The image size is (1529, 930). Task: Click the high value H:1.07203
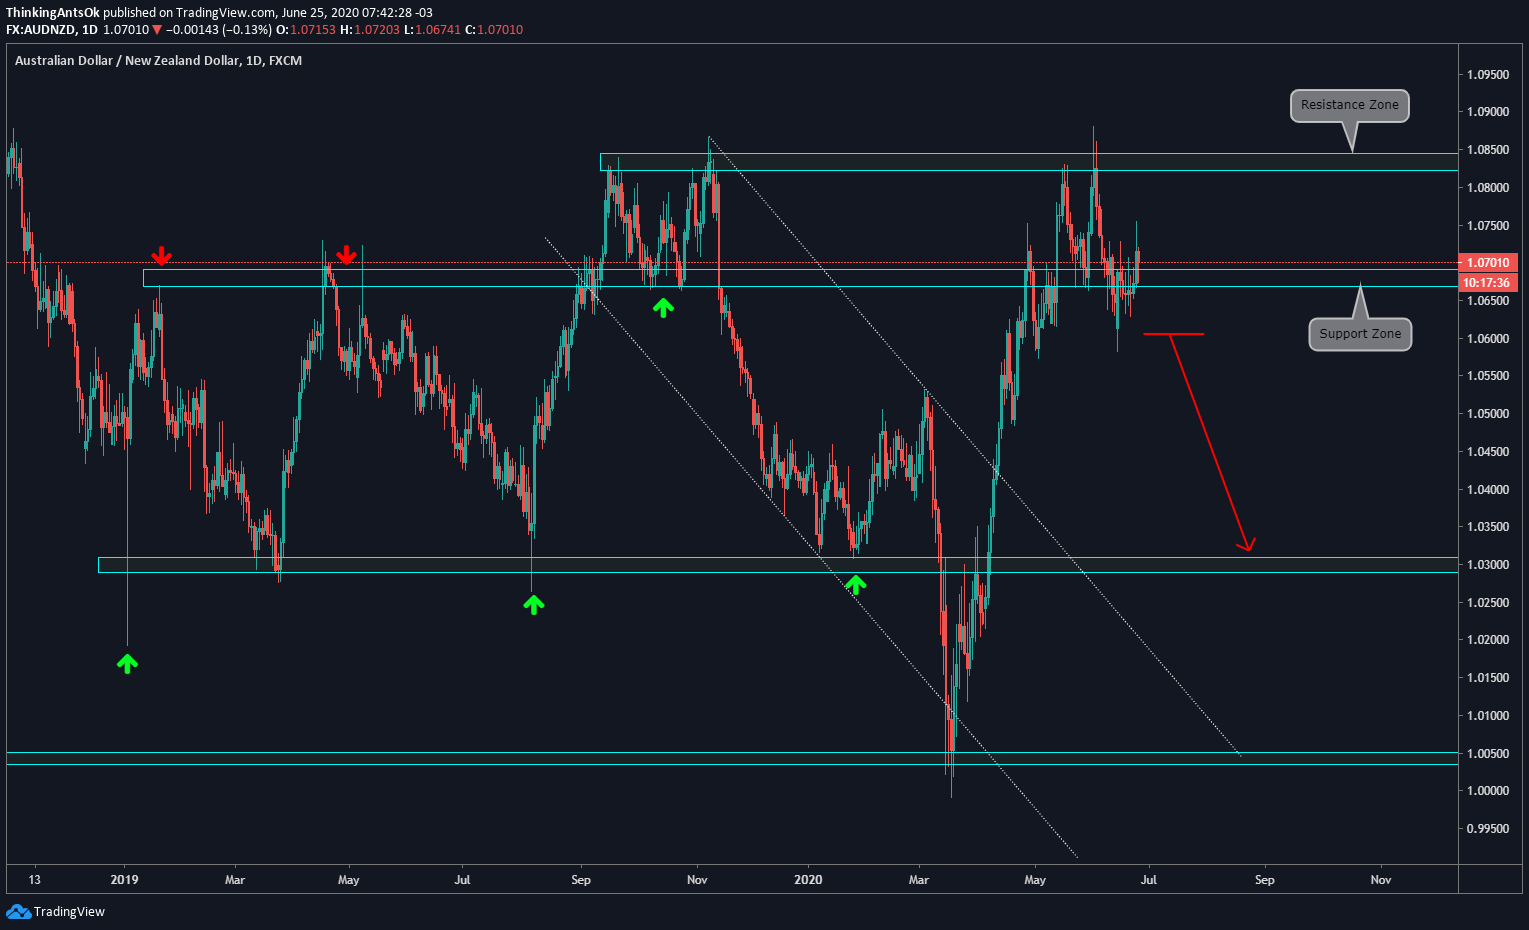(370, 30)
